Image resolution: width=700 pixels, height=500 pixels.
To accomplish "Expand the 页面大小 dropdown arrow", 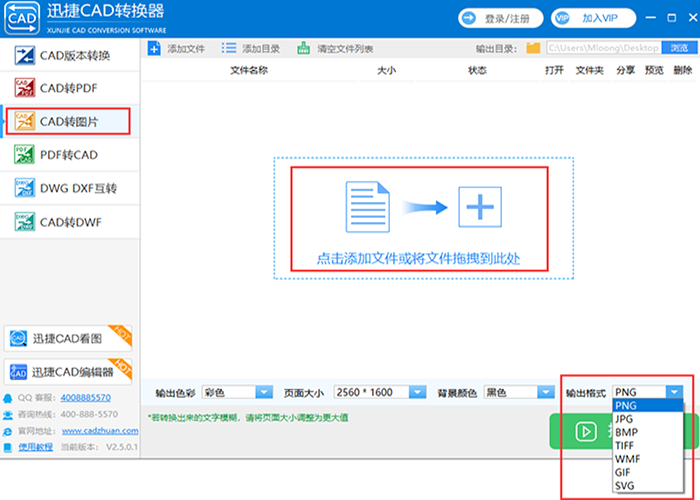I will pyautogui.click(x=417, y=392).
